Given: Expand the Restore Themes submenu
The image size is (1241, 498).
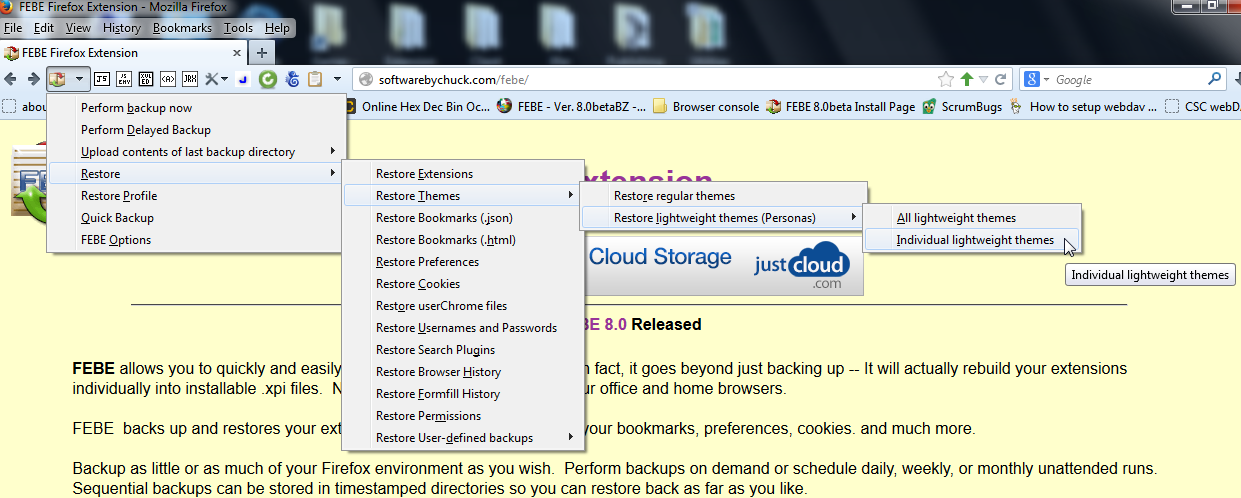Looking at the screenshot, I should [463, 196].
